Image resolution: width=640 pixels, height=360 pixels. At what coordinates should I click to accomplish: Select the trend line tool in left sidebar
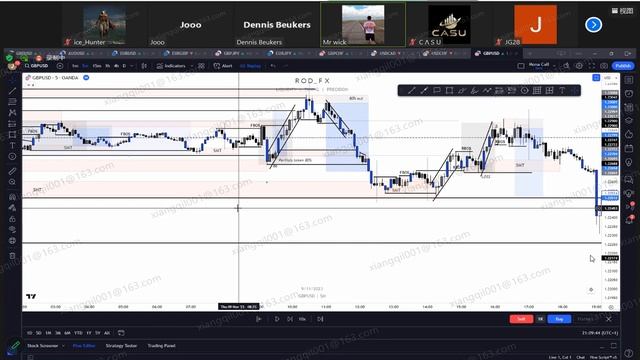(12, 91)
